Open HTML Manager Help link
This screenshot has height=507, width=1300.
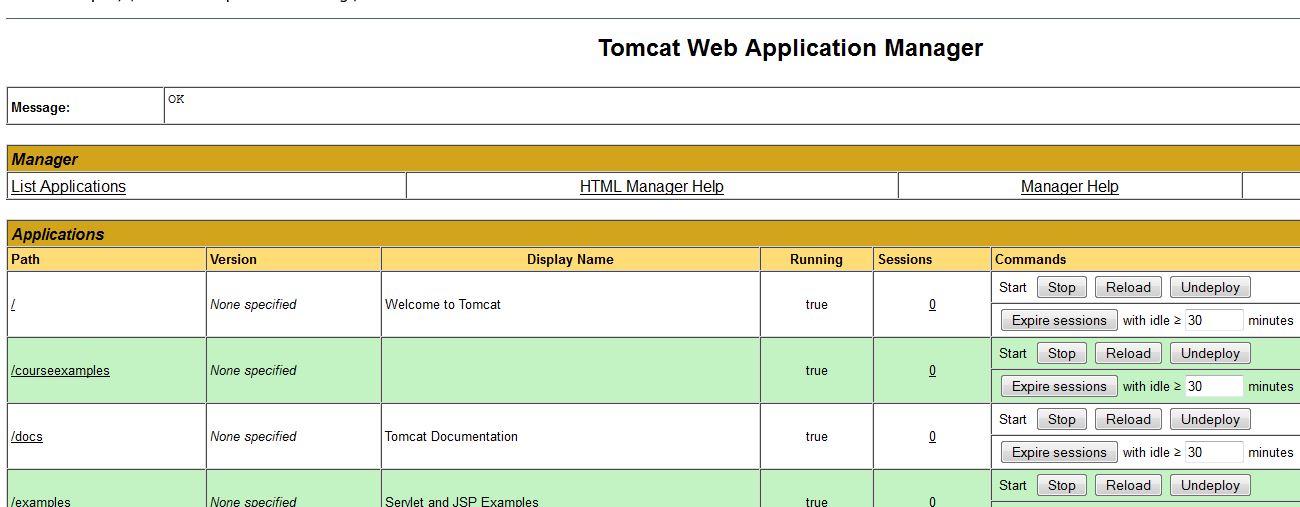(652, 186)
